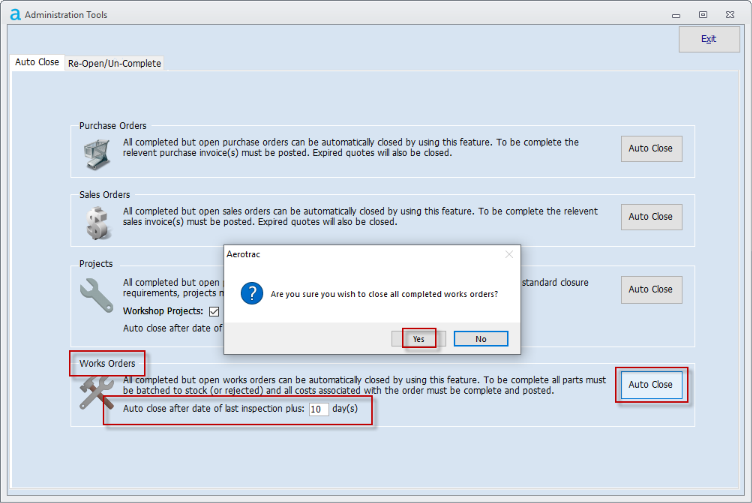Screen dimensions: 752x503
Task: Click Auto Close for Works Orders
Action: pyautogui.click(x=651, y=385)
